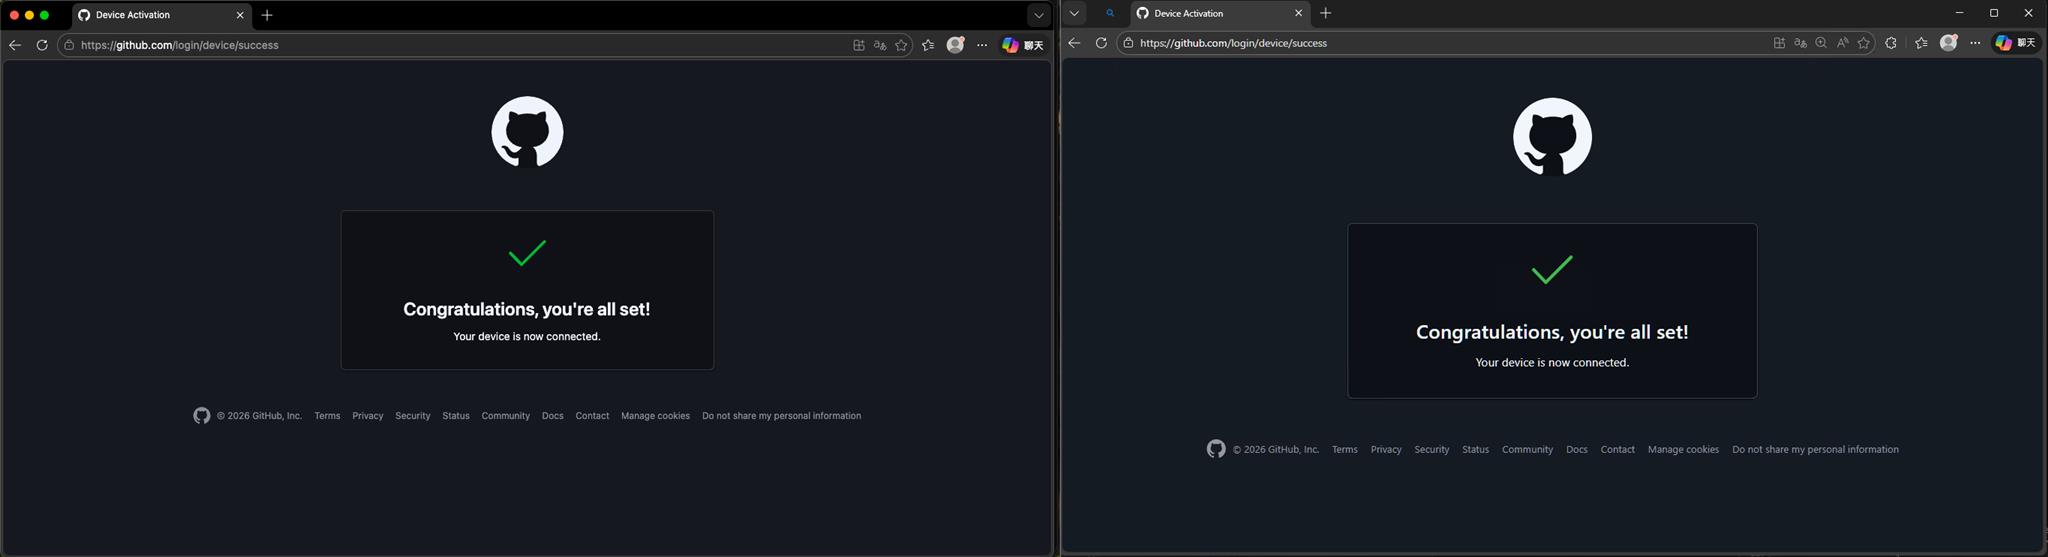Click the address bar URL in Windows-style window
The width and height of the screenshot is (2048, 557).
1233,43
